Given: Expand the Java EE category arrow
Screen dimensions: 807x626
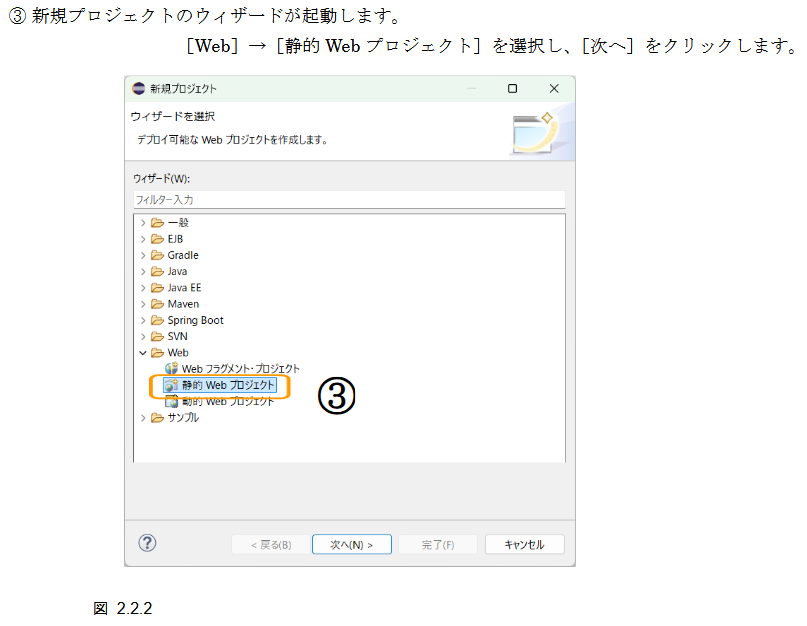Looking at the screenshot, I should click(x=143, y=288).
